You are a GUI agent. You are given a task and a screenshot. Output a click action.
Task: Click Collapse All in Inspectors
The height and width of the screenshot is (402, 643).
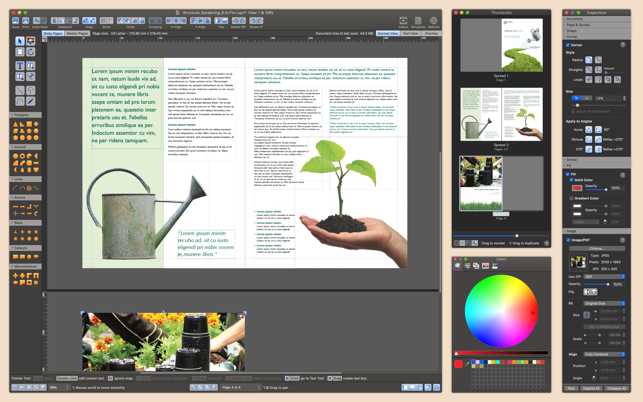[x=616, y=388]
